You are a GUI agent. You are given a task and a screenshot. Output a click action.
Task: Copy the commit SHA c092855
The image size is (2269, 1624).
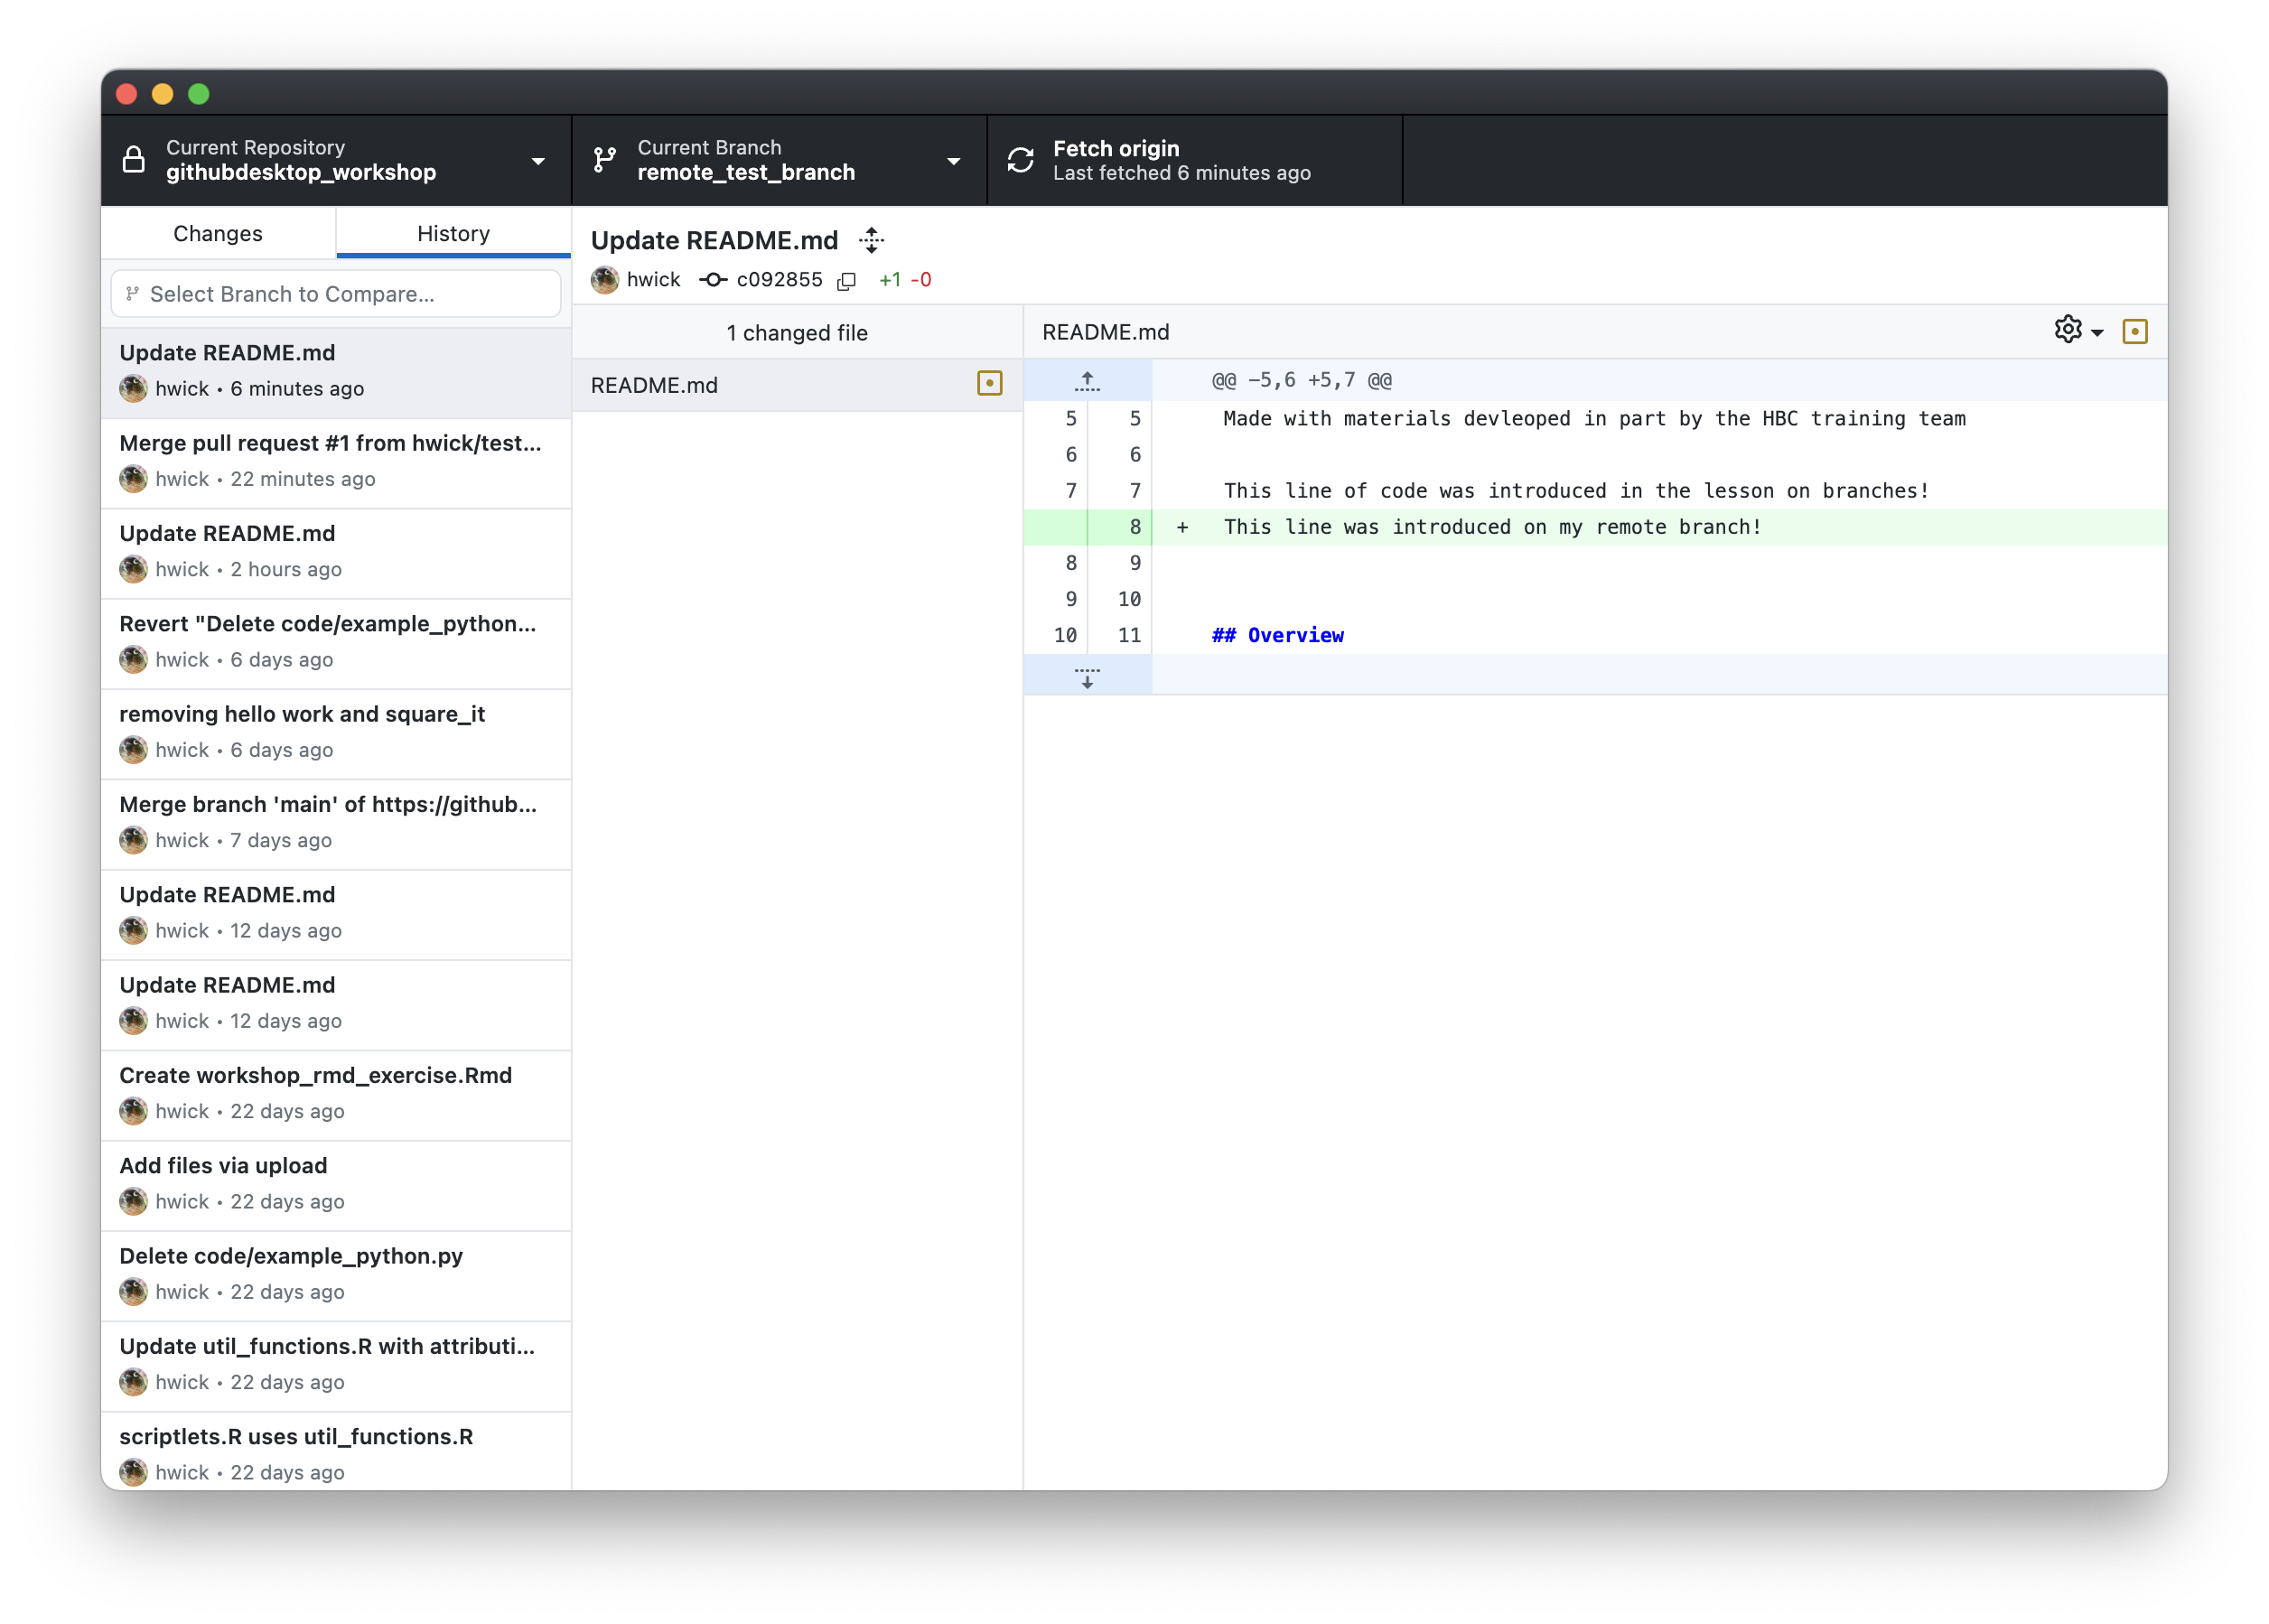click(846, 281)
